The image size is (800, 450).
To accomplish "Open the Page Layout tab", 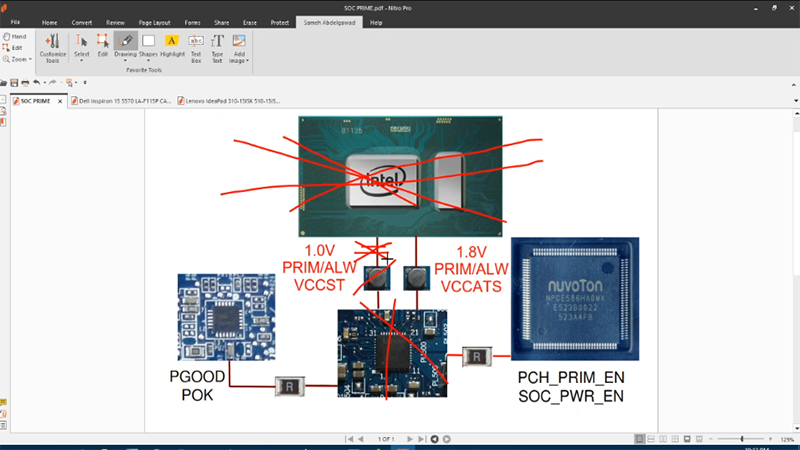I will coord(155,22).
